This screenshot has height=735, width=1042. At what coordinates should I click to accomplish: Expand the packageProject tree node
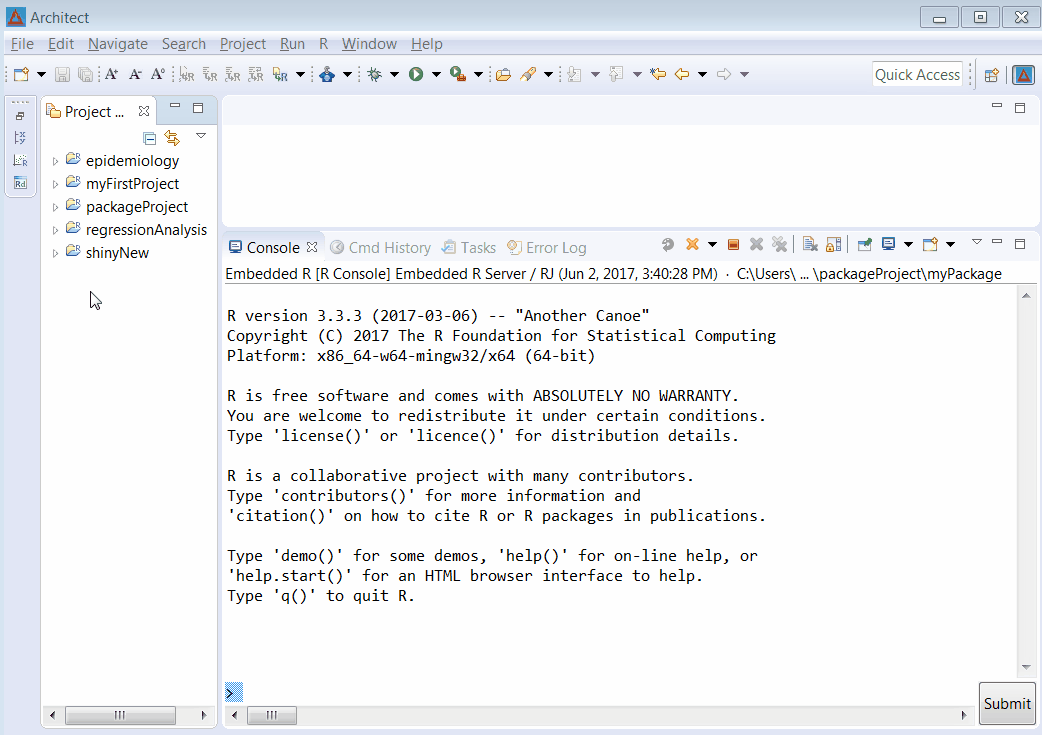click(55, 207)
